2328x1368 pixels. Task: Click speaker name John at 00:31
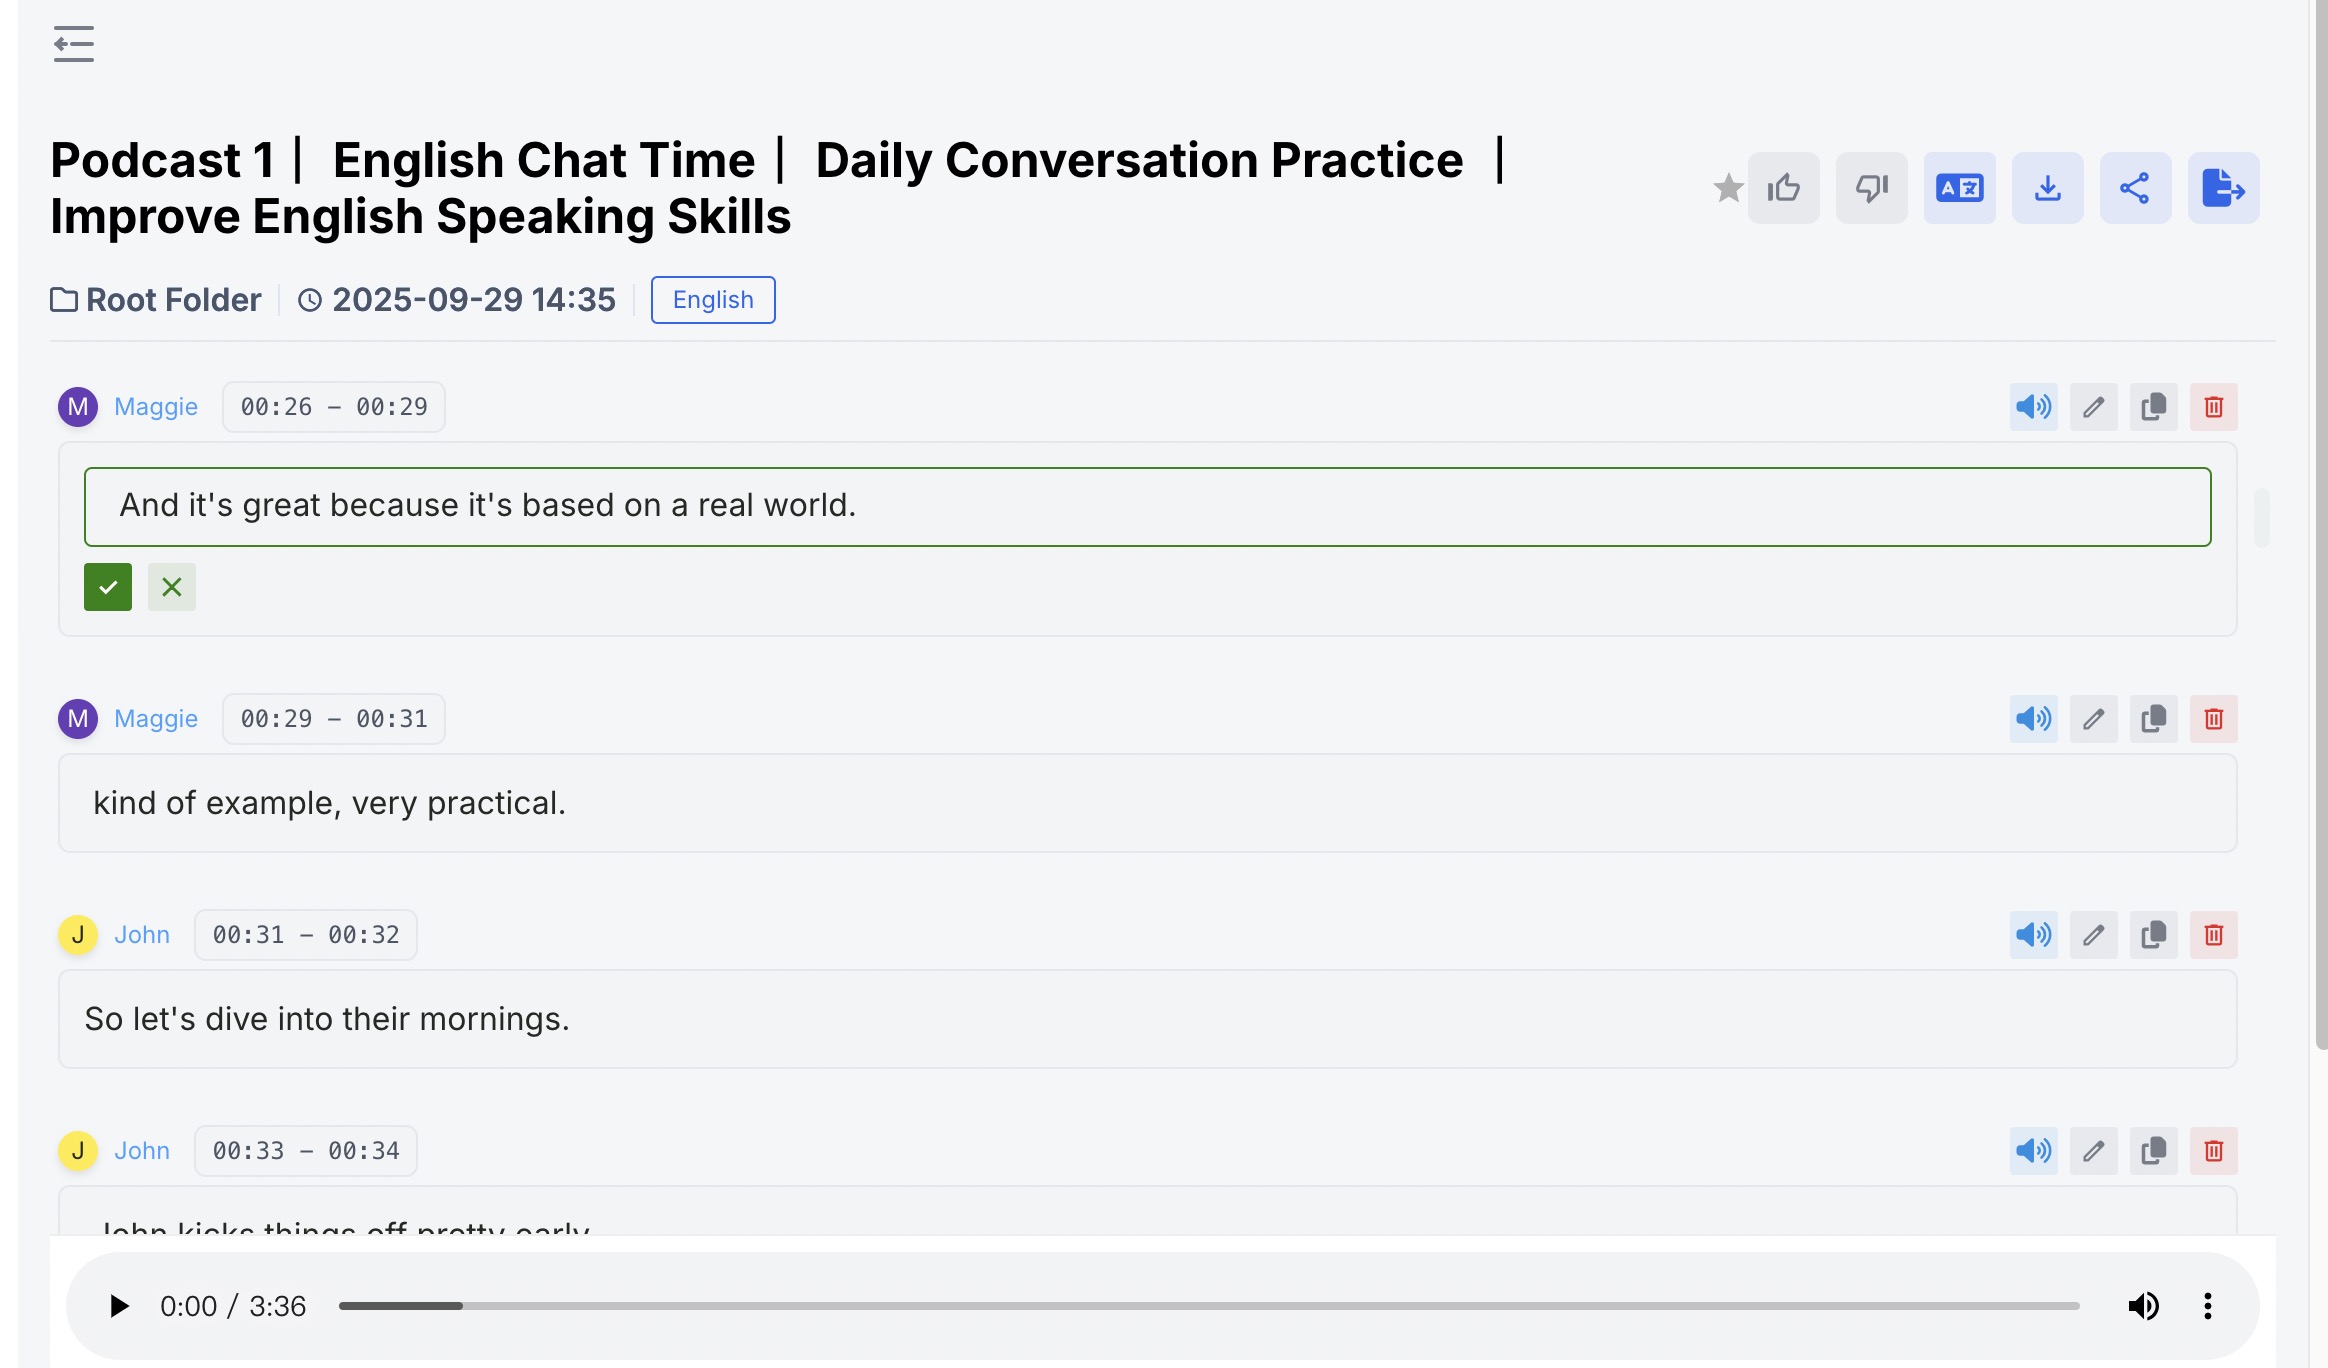142,935
